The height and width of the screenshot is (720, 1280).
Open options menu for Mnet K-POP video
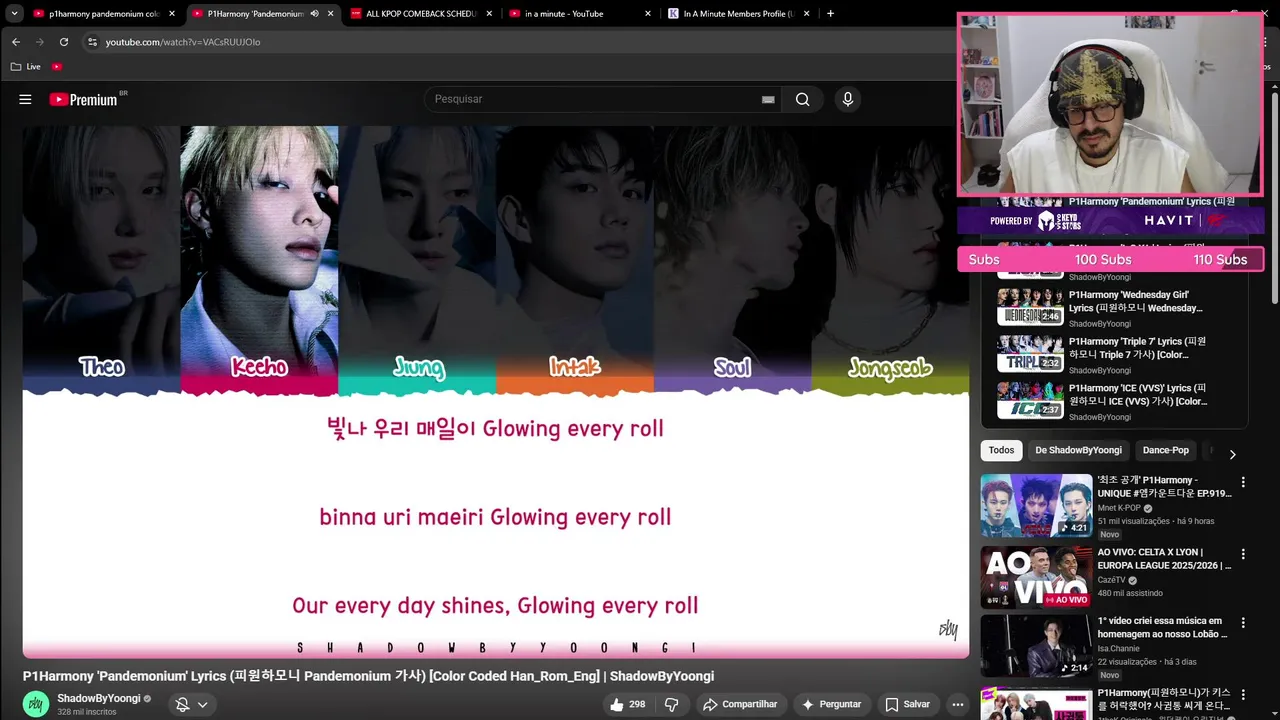[x=1243, y=482]
